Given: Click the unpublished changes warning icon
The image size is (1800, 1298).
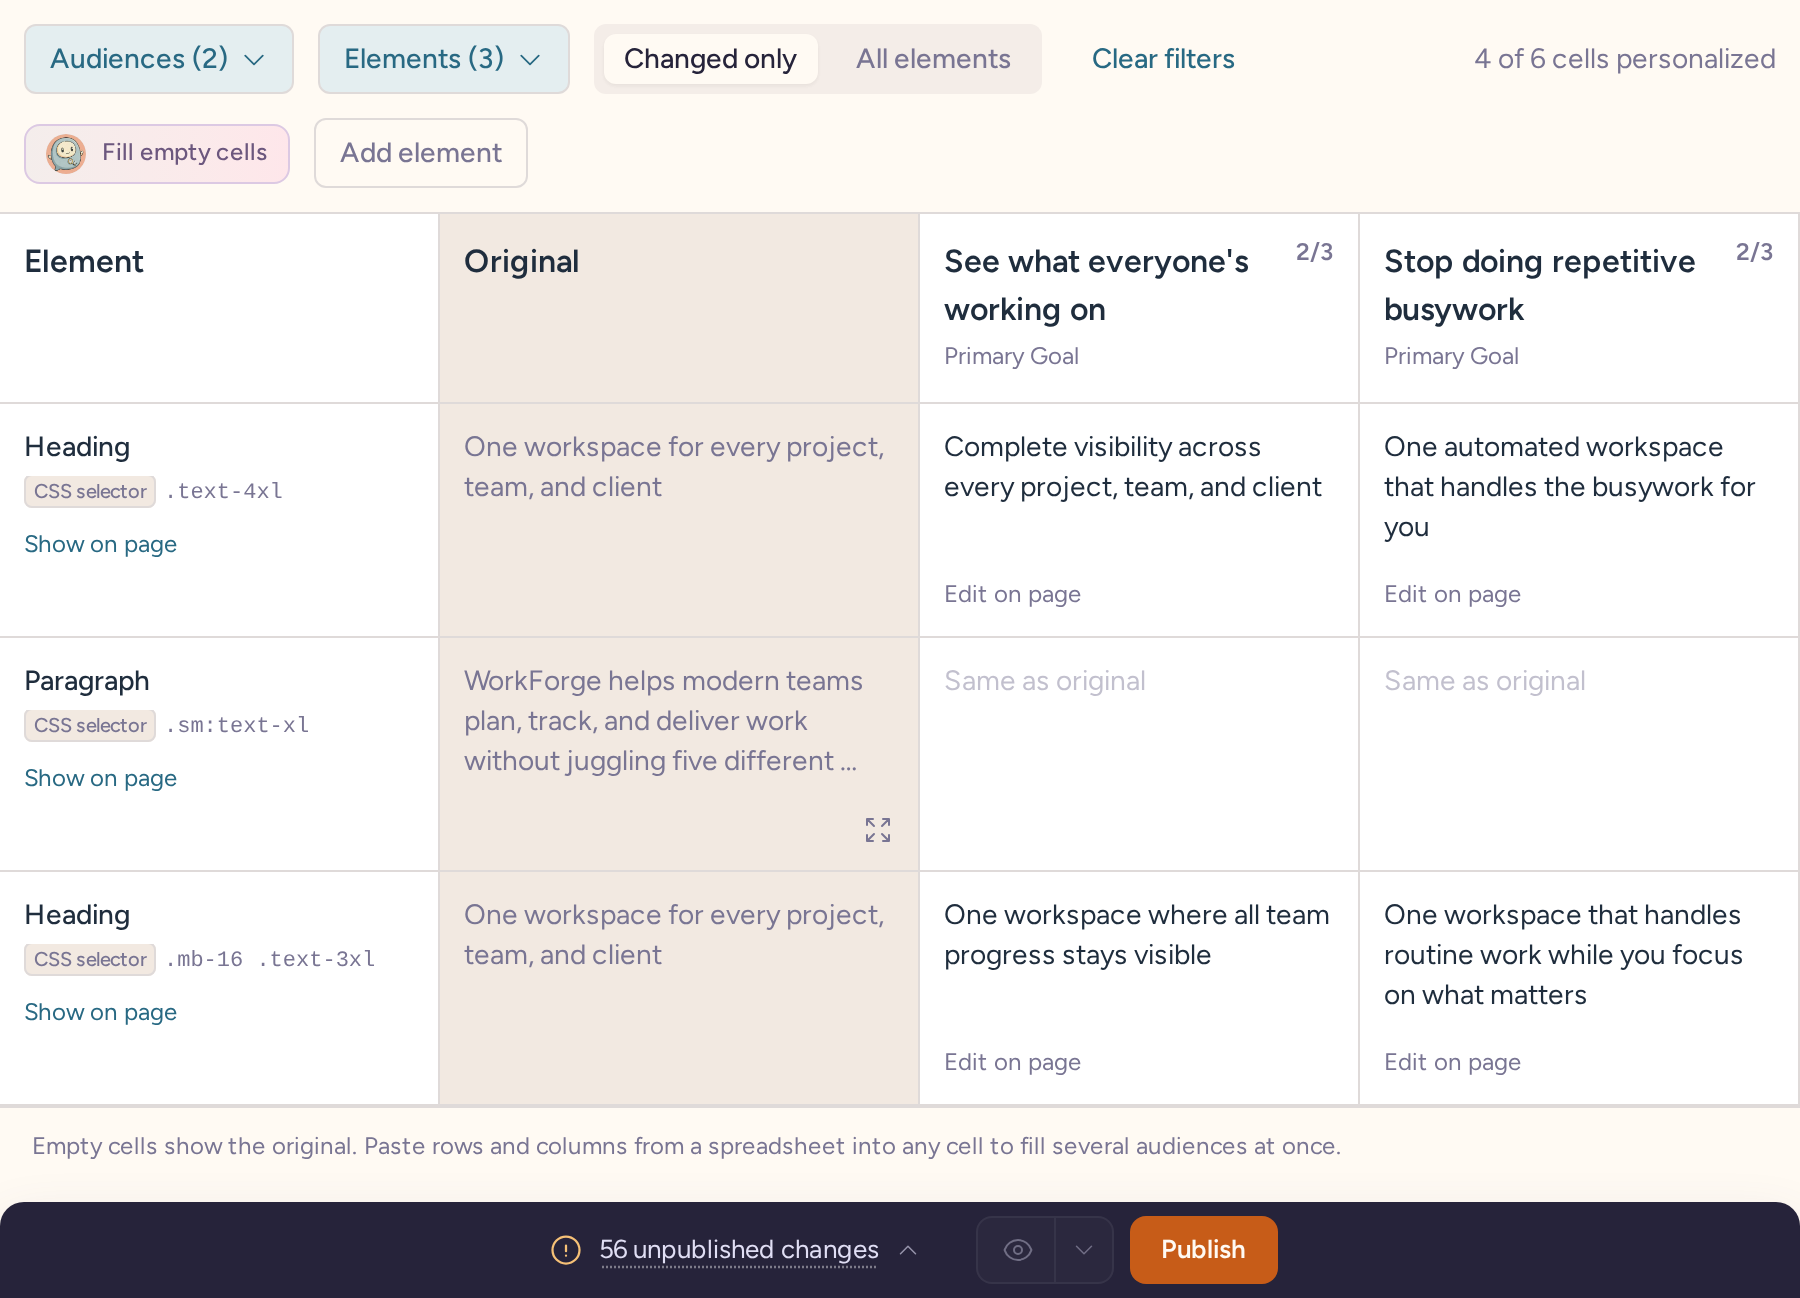Looking at the screenshot, I should 566,1250.
